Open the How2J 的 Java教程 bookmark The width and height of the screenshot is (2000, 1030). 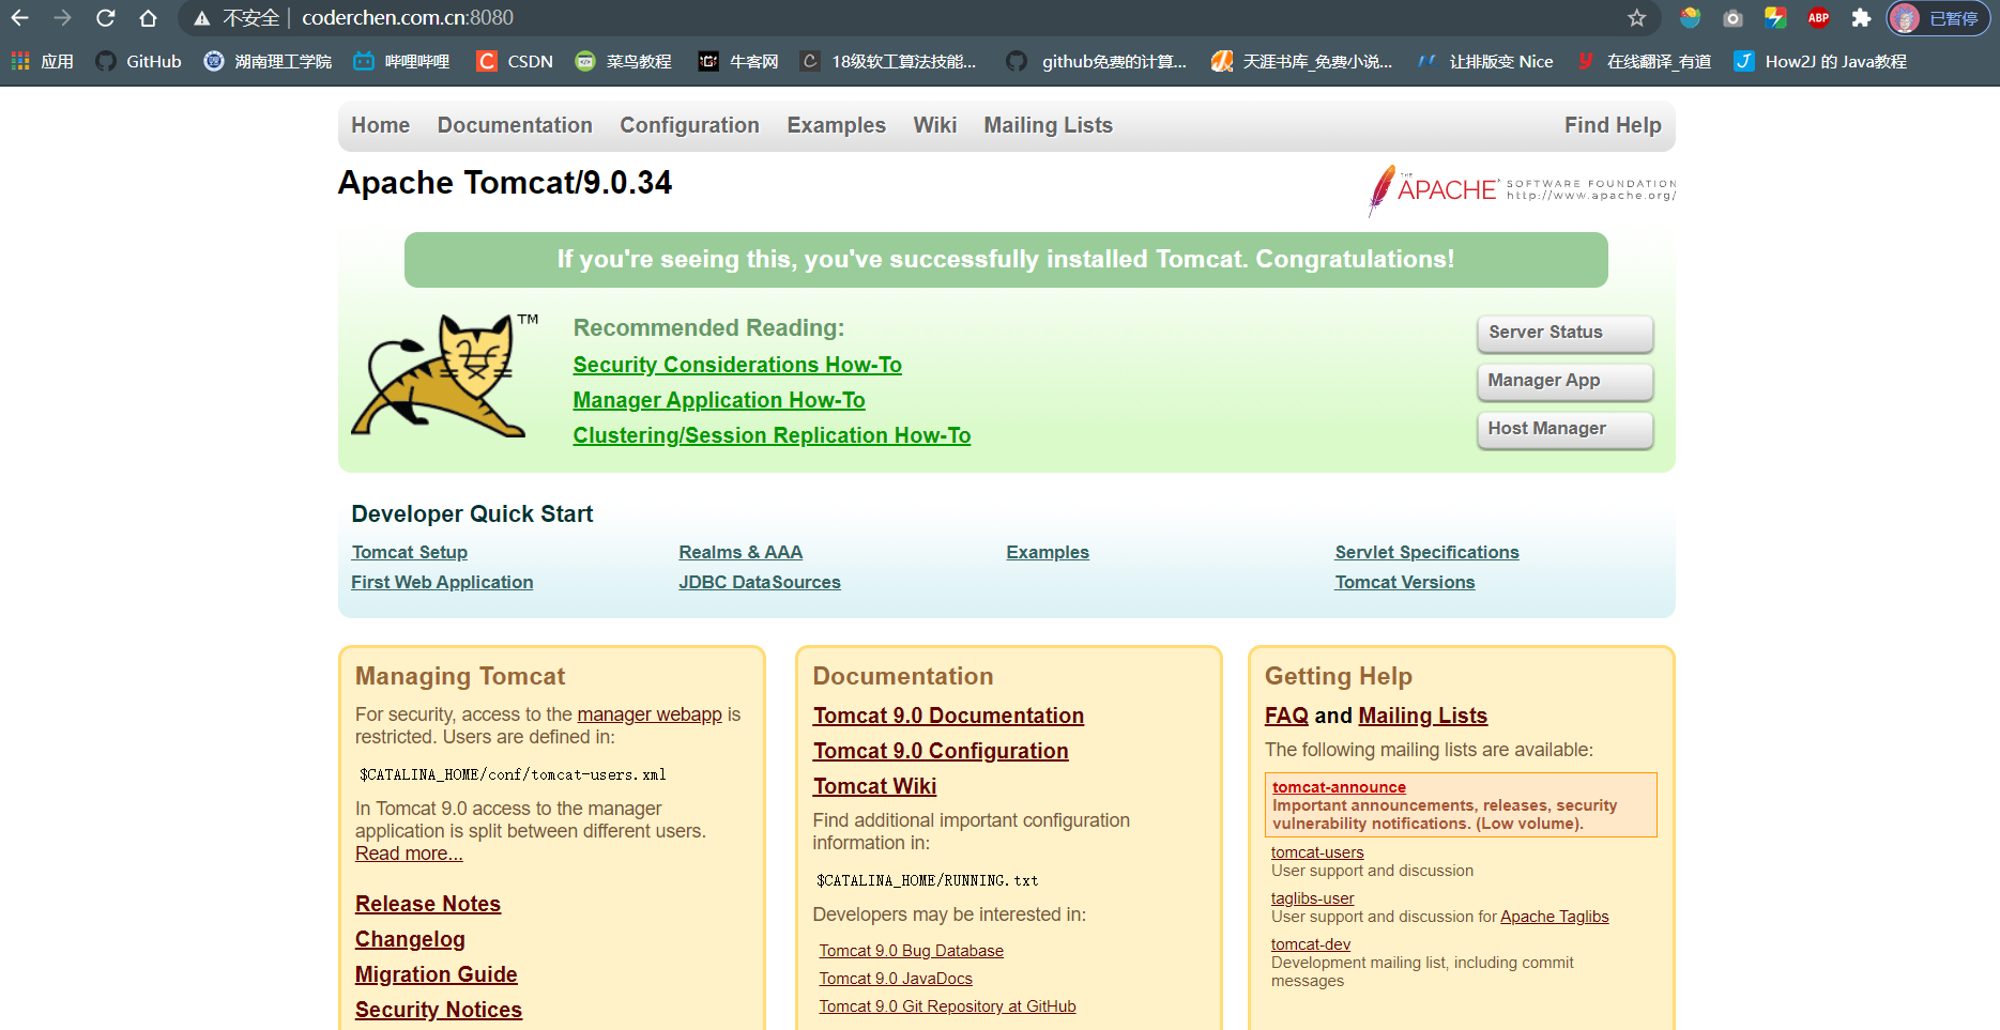(x=1821, y=61)
